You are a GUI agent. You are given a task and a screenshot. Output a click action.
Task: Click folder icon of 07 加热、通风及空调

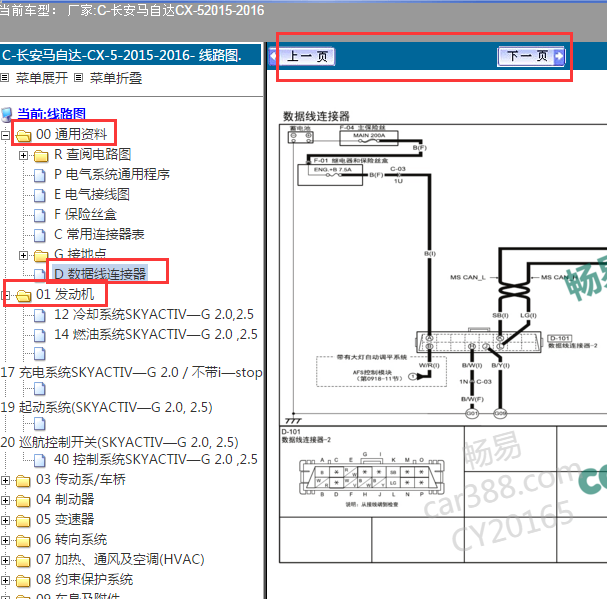coord(23,561)
